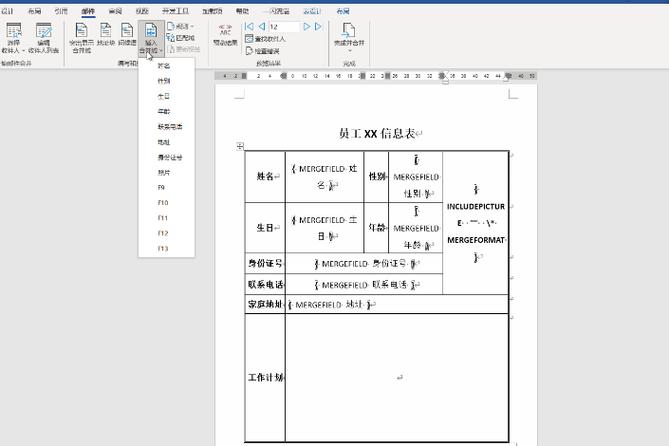
Task: Open the 加载项 Add-ins tab
Action: [x=212, y=11]
